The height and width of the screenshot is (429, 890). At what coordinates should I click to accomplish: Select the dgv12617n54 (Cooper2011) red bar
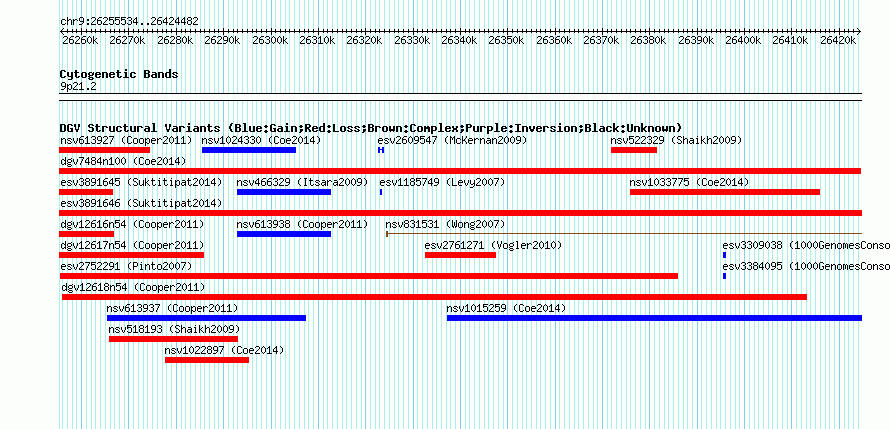(x=131, y=255)
